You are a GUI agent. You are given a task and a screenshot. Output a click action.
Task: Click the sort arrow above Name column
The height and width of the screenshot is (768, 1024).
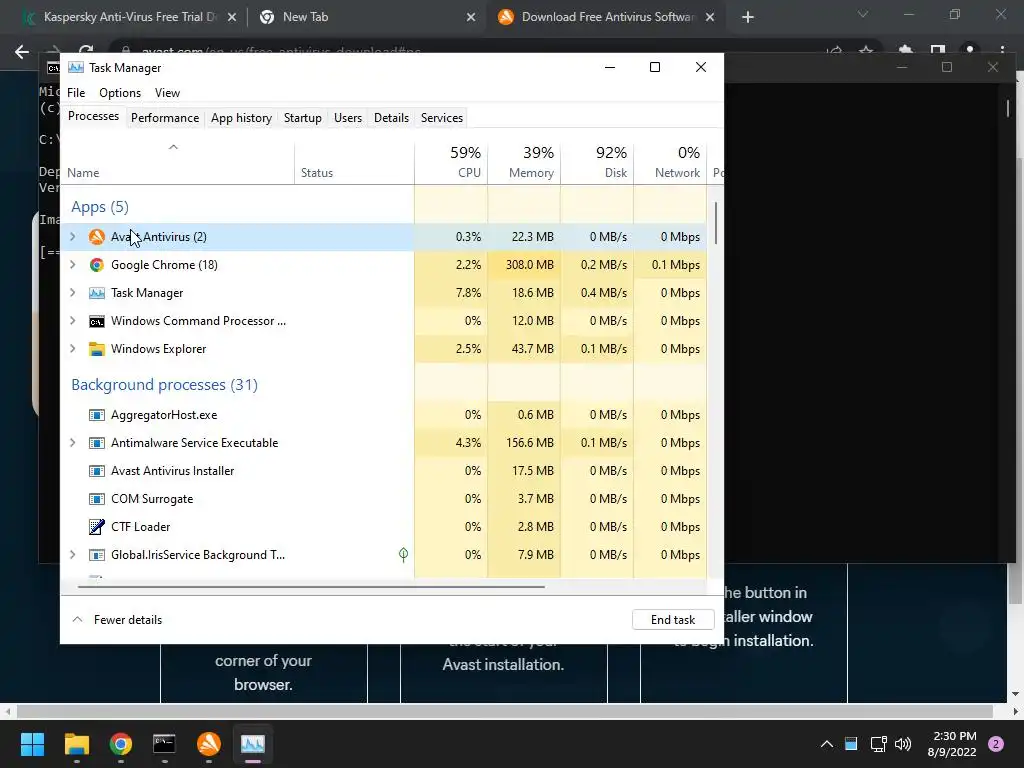click(x=173, y=147)
